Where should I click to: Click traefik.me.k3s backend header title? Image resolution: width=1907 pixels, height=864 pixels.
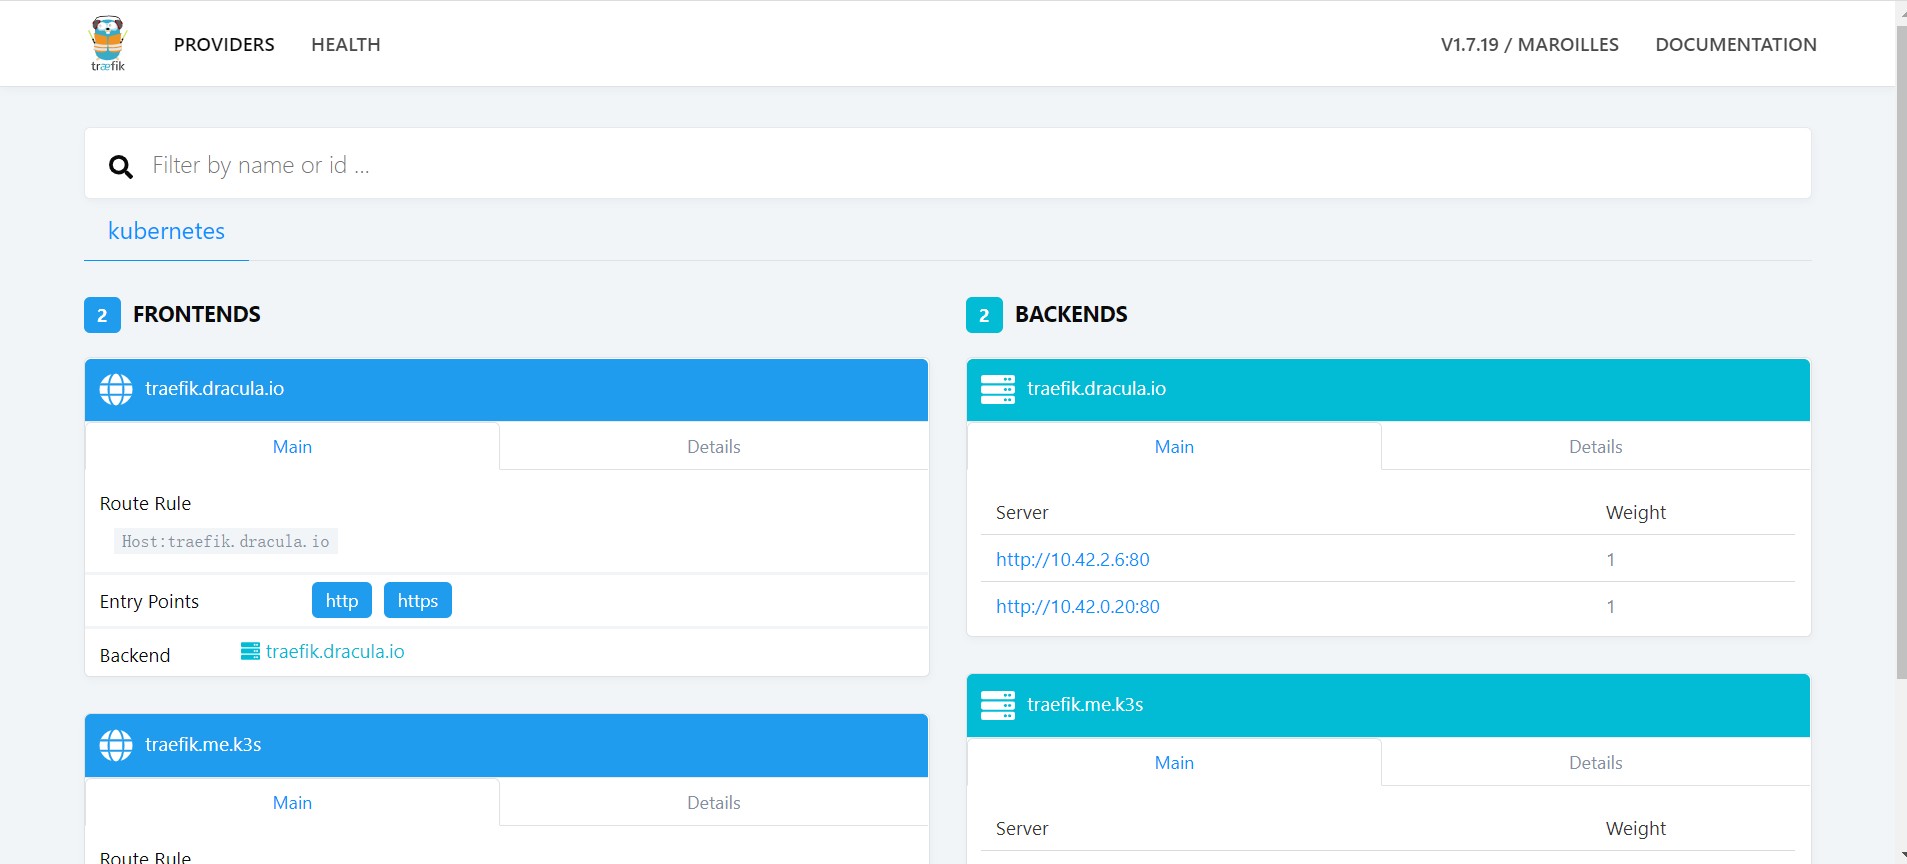click(1085, 704)
